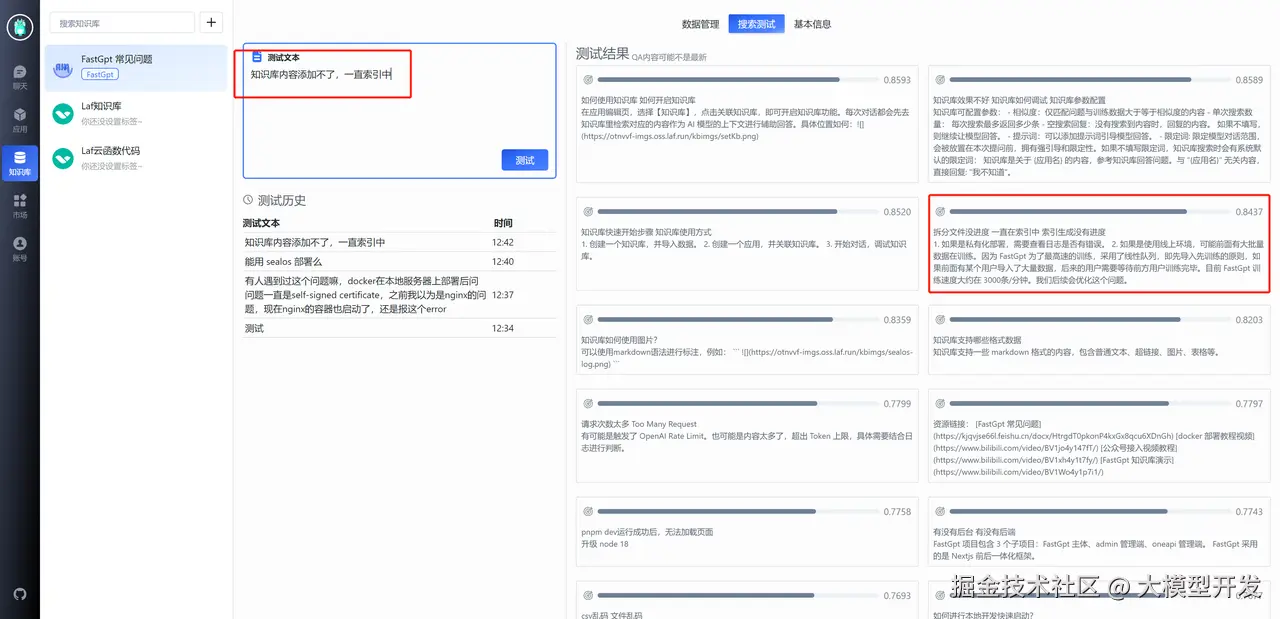Select the Laf云函数代码 knowledge base name
Image resolution: width=1280 pixels, height=619 pixels.
[x=110, y=150]
